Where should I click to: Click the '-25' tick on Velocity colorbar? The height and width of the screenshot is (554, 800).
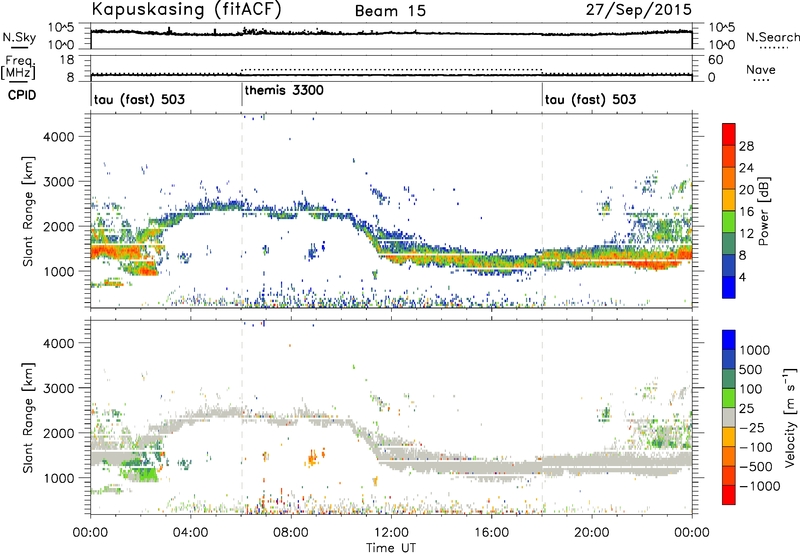(x=753, y=427)
